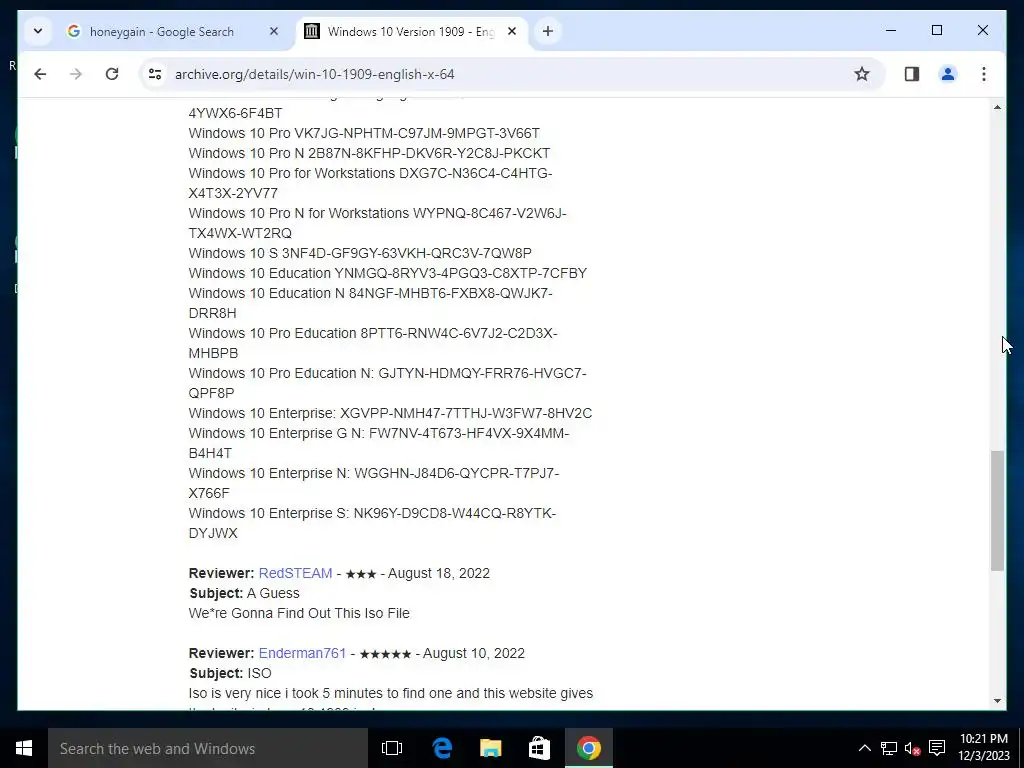Close the honeygain Google Search tab

click(x=274, y=31)
